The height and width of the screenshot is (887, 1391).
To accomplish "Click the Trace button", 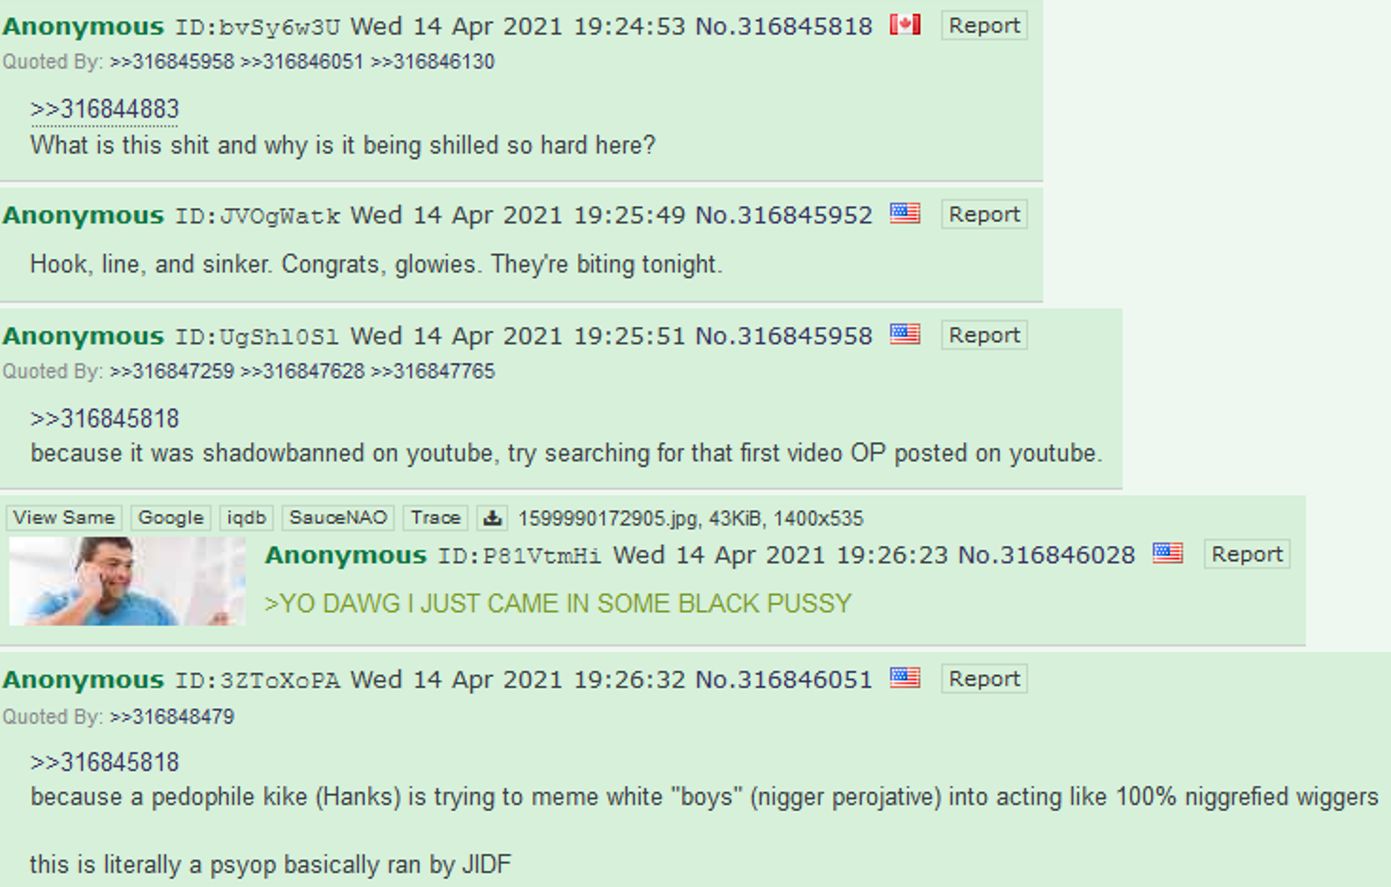I will 435,518.
